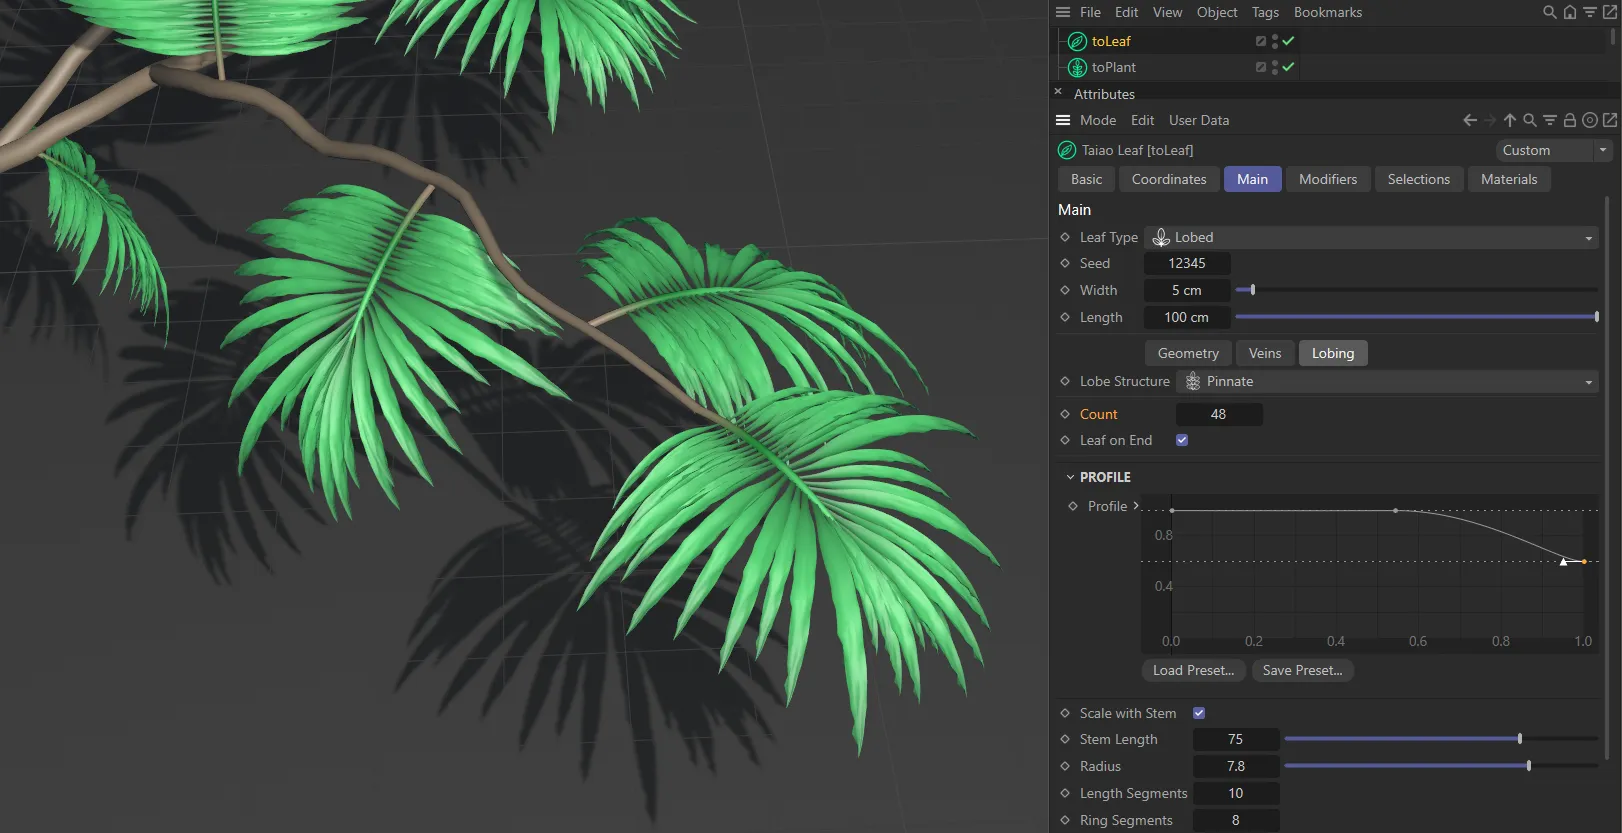
Task: Click the Attributes new window icon
Action: click(1609, 120)
